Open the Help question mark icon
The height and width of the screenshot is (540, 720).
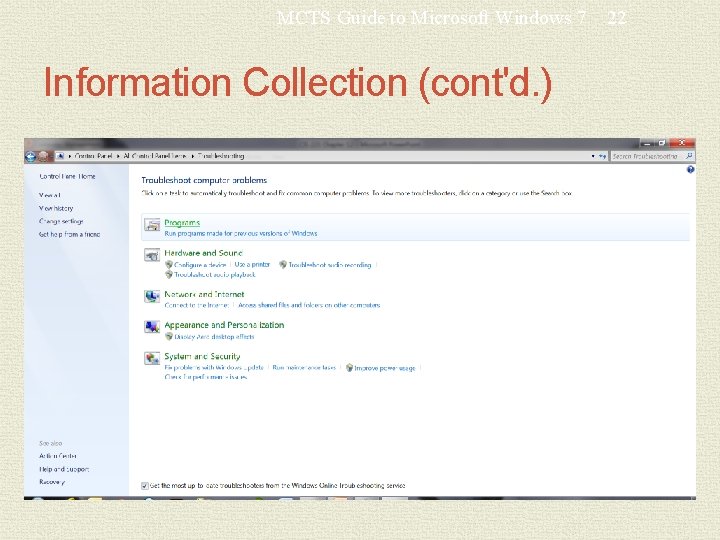point(690,169)
